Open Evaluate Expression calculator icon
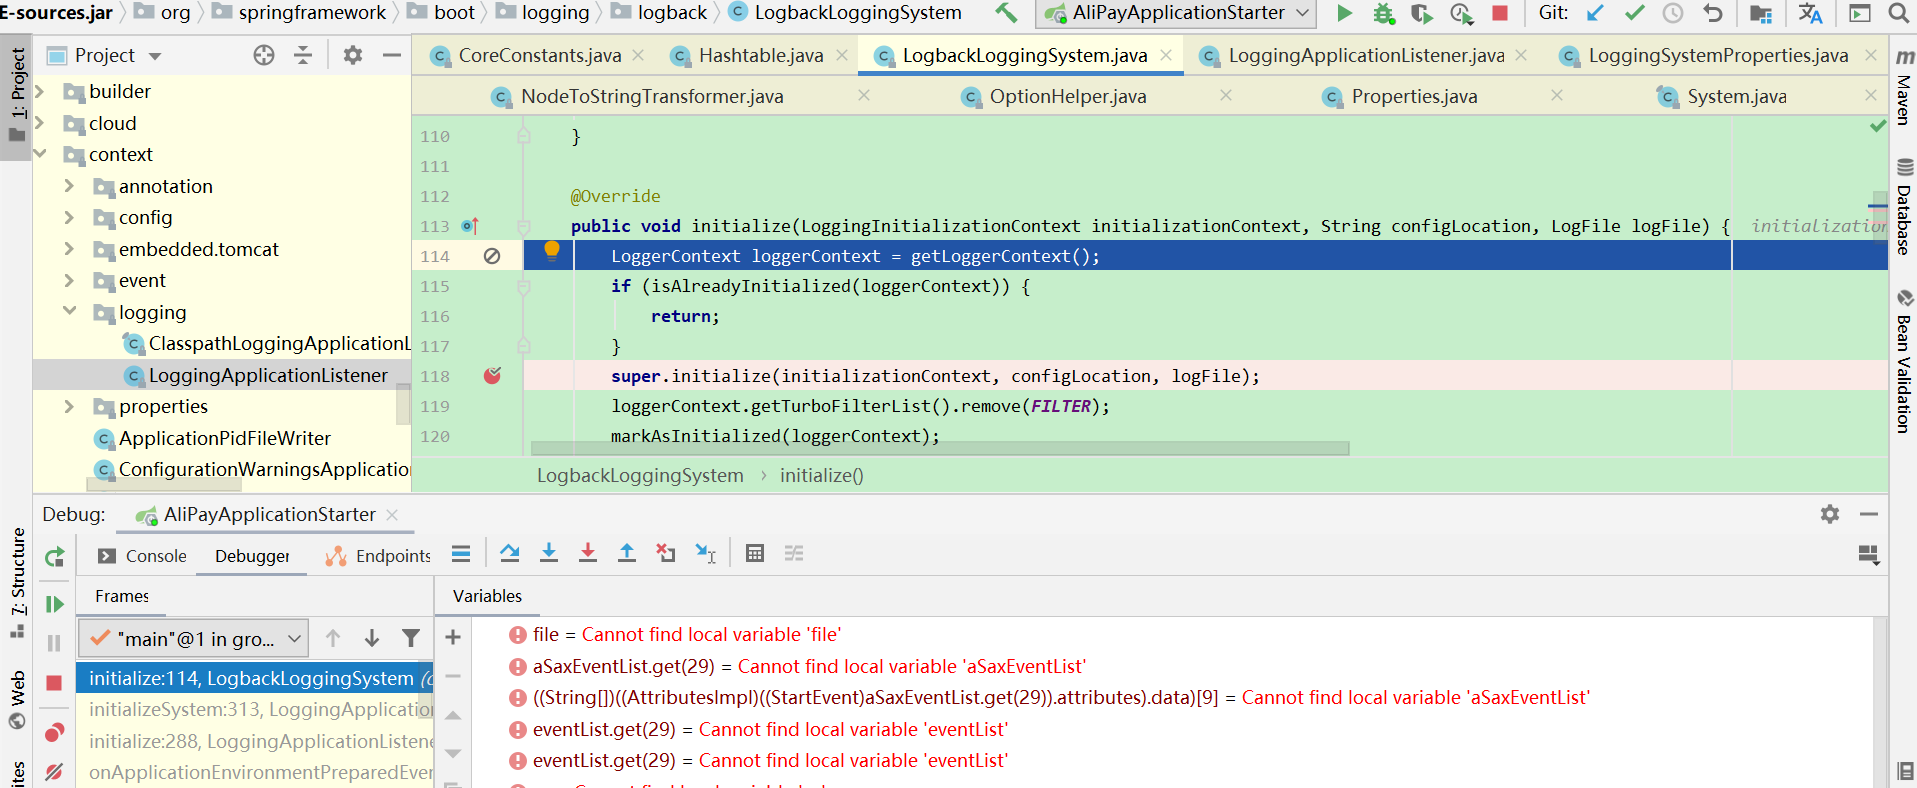1917x788 pixels. 755,553
